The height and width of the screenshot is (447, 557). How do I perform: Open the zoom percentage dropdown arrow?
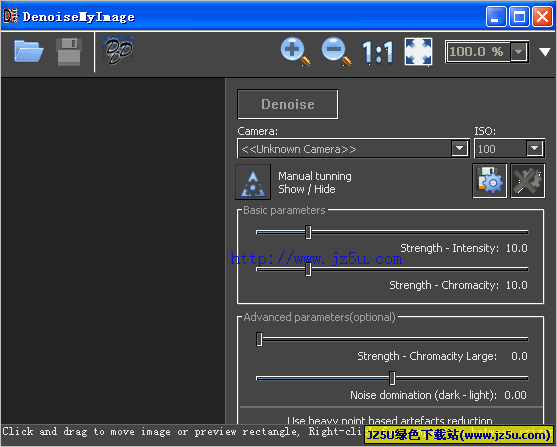(519, 52)
